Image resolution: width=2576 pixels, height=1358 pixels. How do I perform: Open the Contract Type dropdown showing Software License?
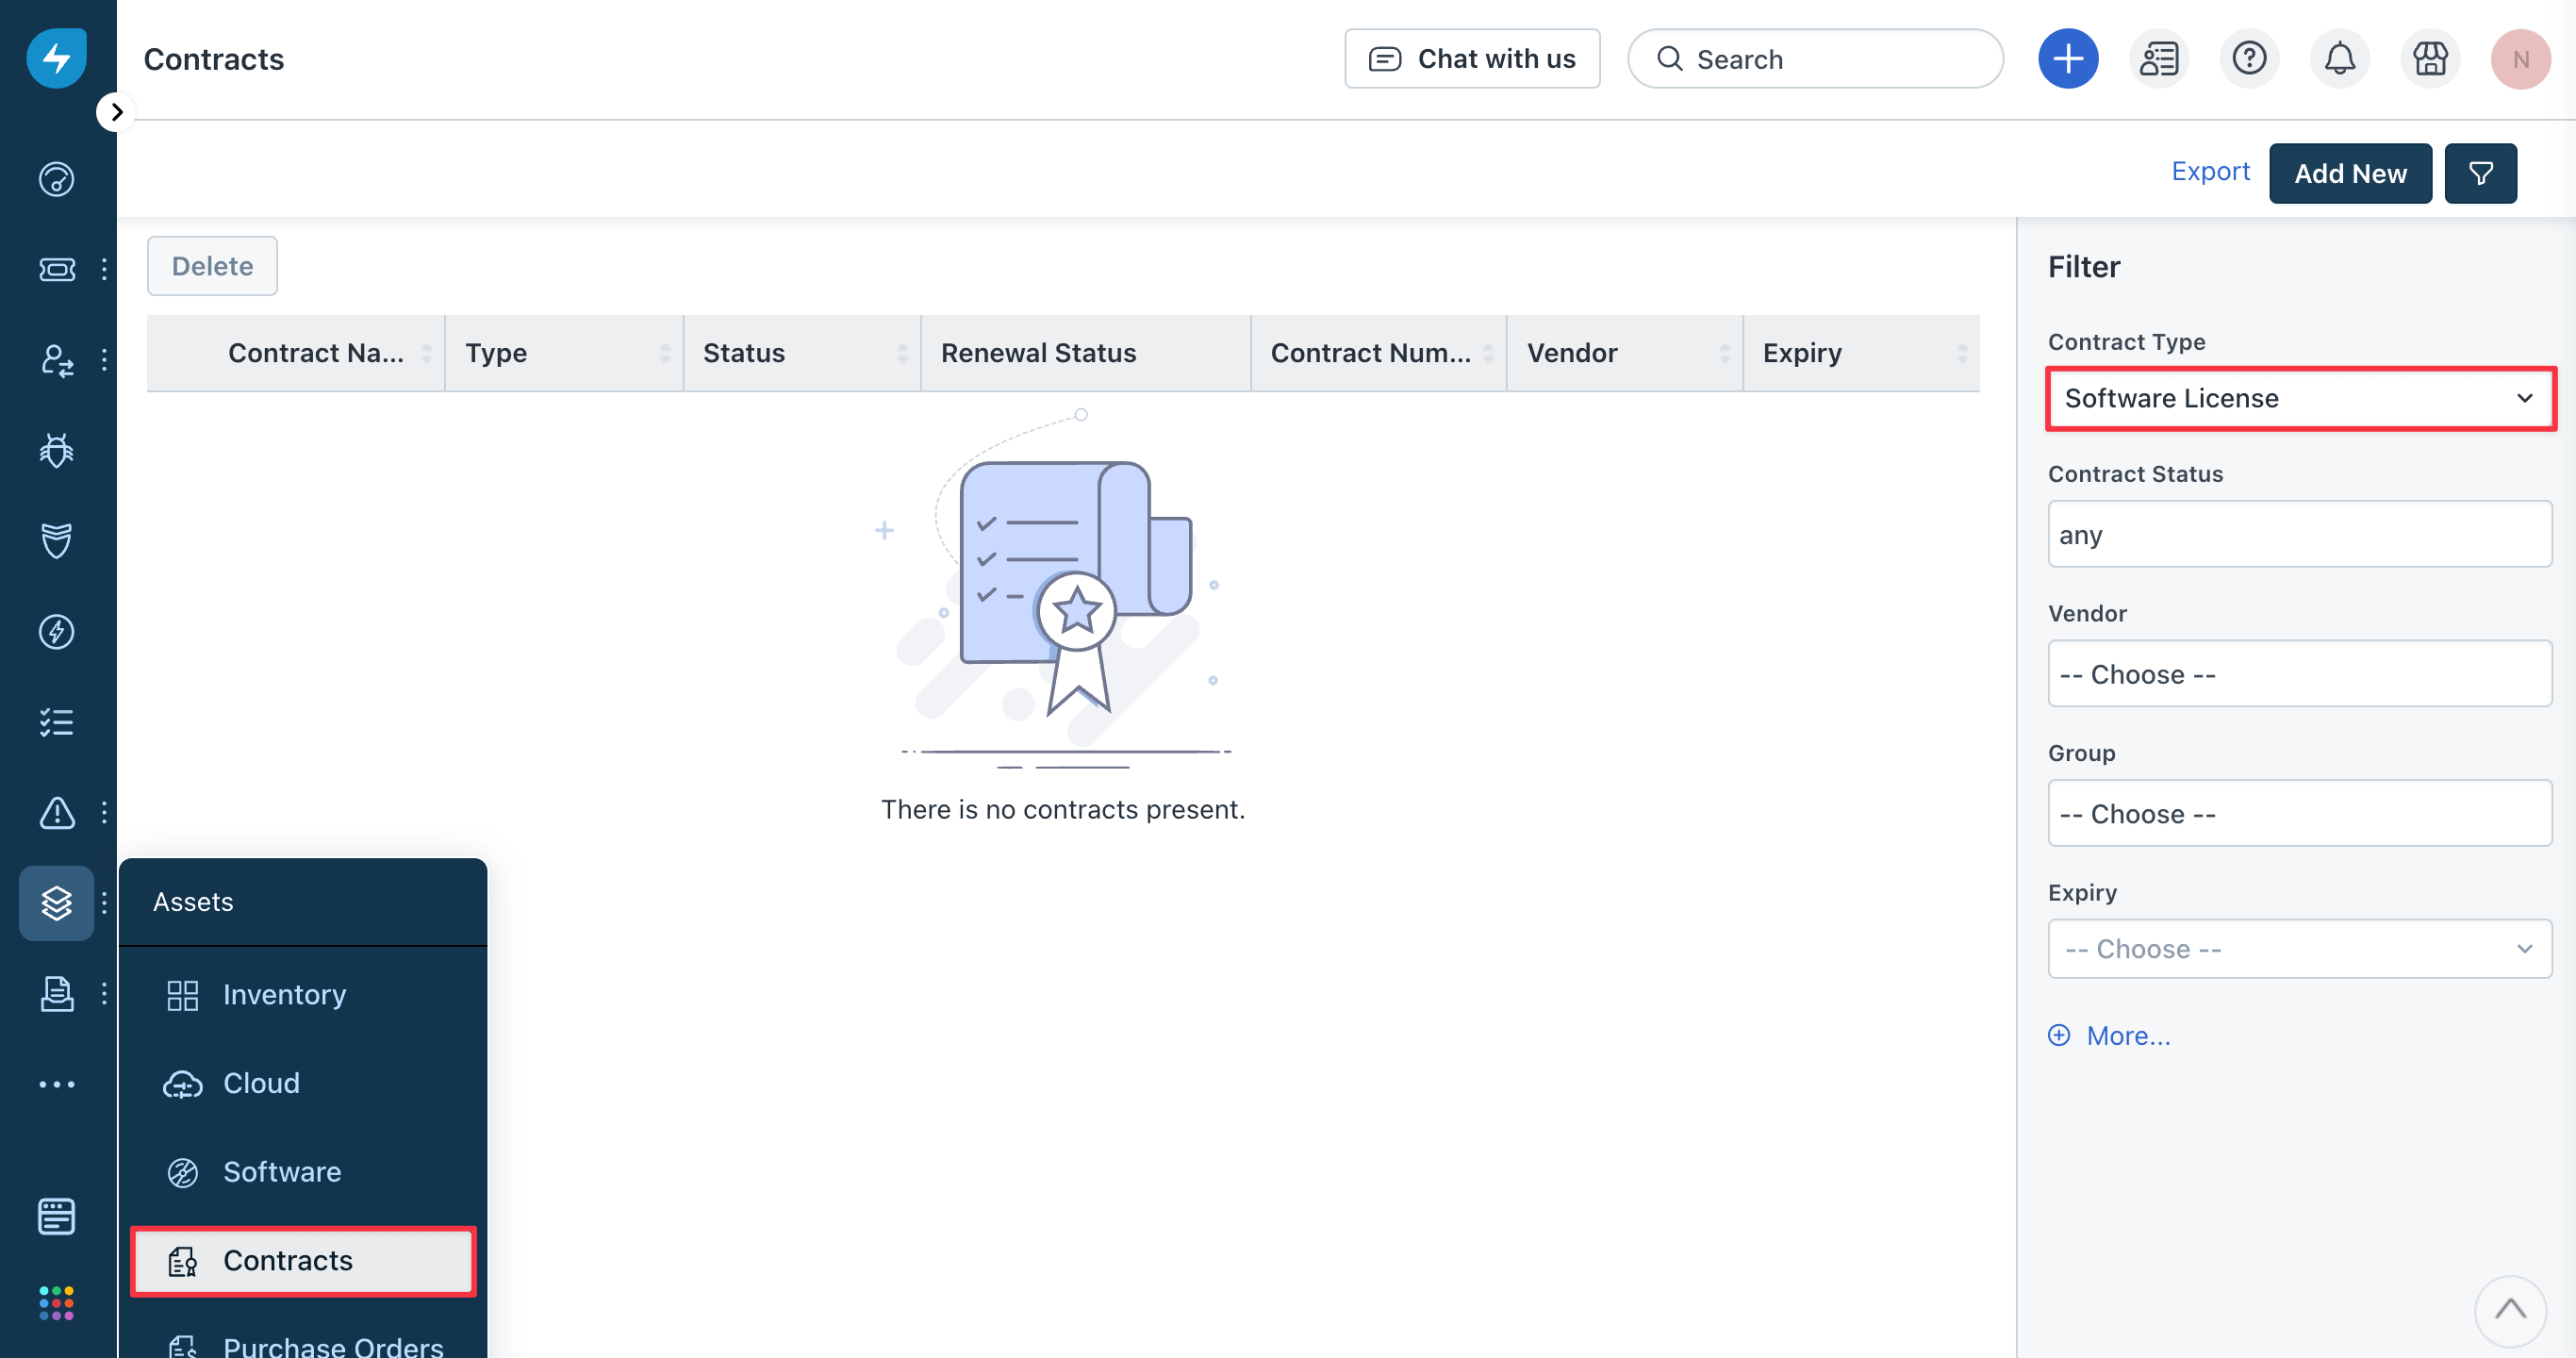(2299, 398)
